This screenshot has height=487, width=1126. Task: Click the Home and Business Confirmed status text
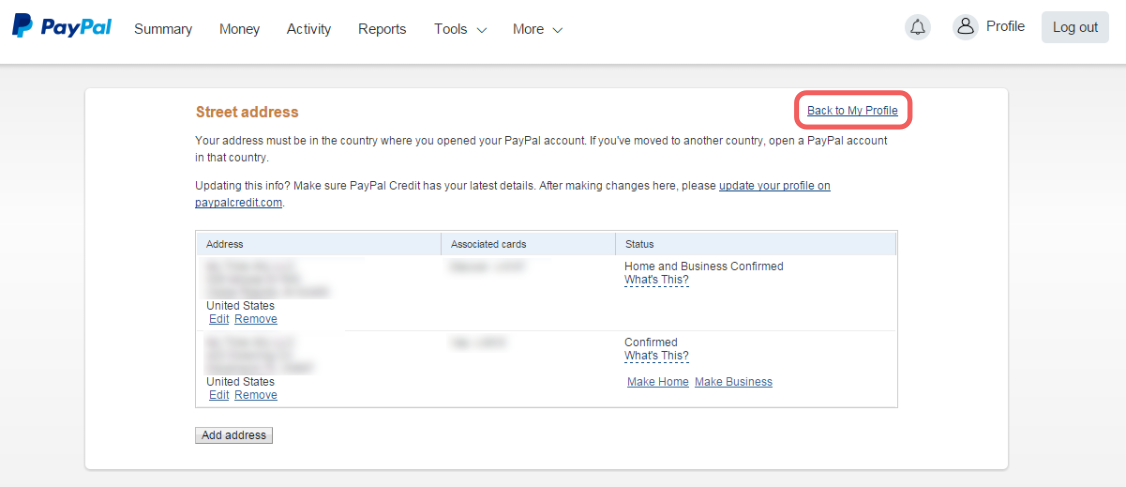pos(704,266)
